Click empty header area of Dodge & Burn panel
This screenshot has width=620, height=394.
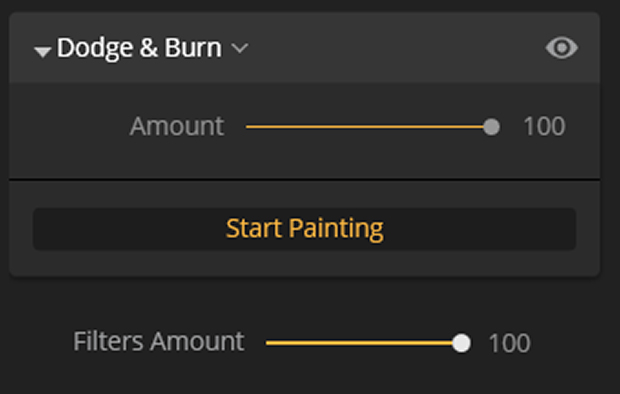pyautogui.click(x=395, y=48)
